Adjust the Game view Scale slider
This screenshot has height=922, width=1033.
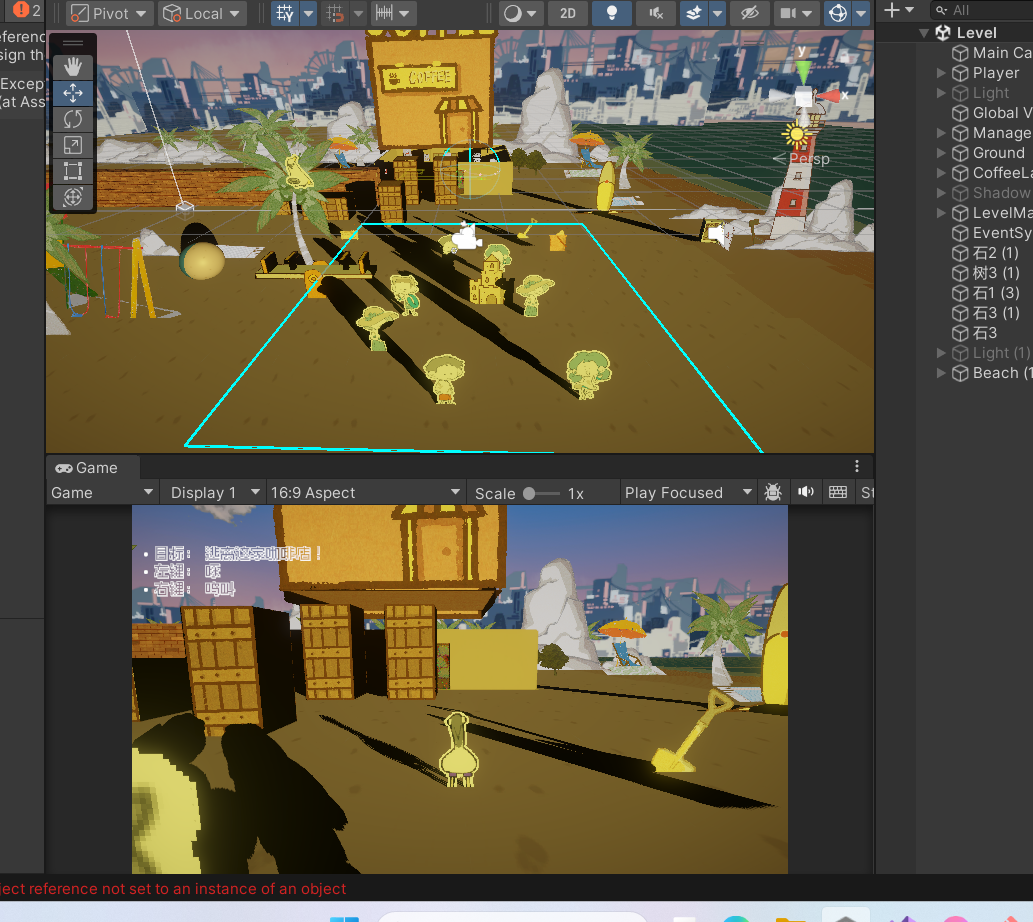pyautogui.click(x=528, y=493)
